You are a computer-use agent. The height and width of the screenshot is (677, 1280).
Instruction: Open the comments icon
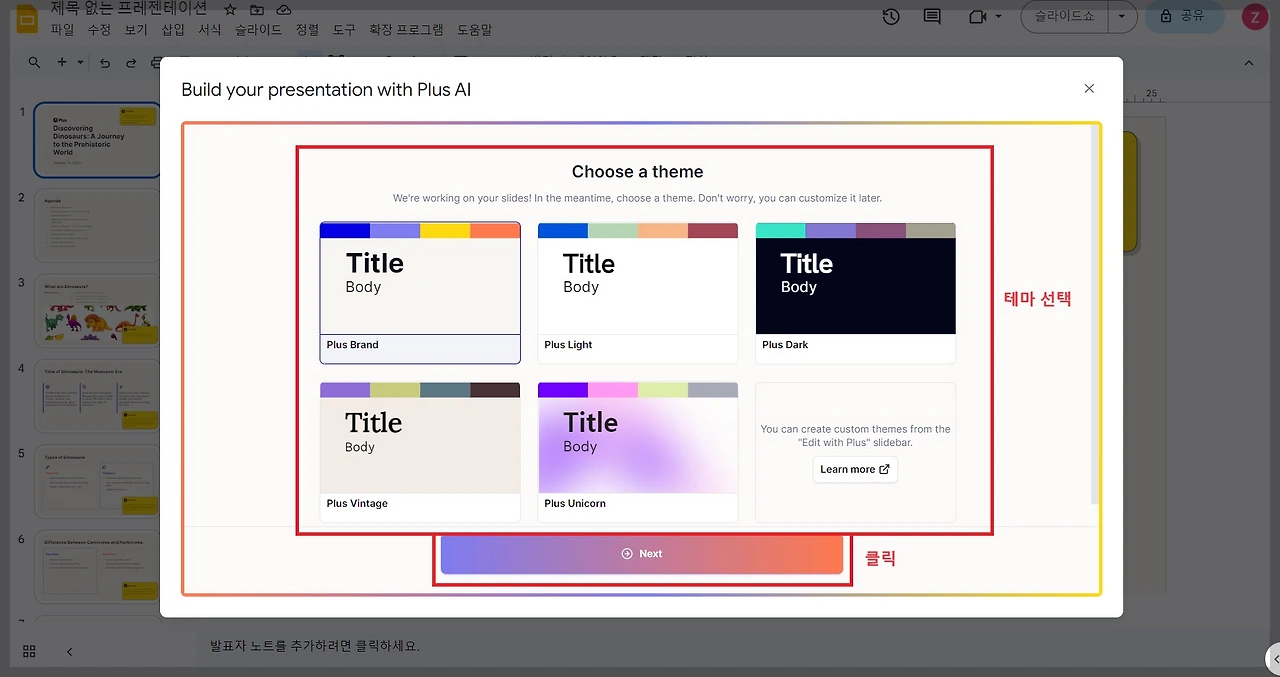932,16
